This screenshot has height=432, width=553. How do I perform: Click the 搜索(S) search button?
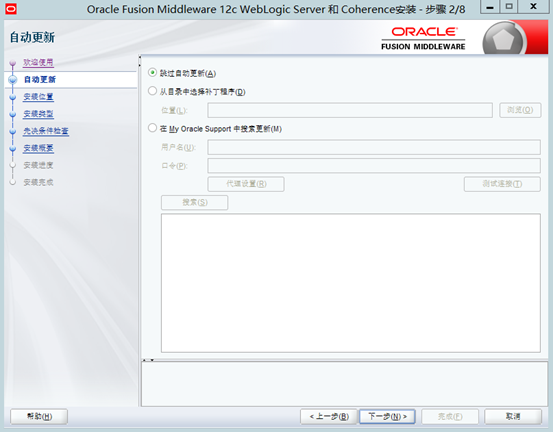click(x=195, y=202)
